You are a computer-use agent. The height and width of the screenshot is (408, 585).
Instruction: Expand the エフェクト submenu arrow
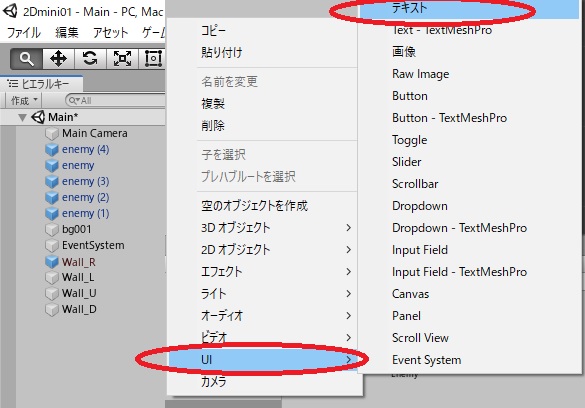point(348,272)
